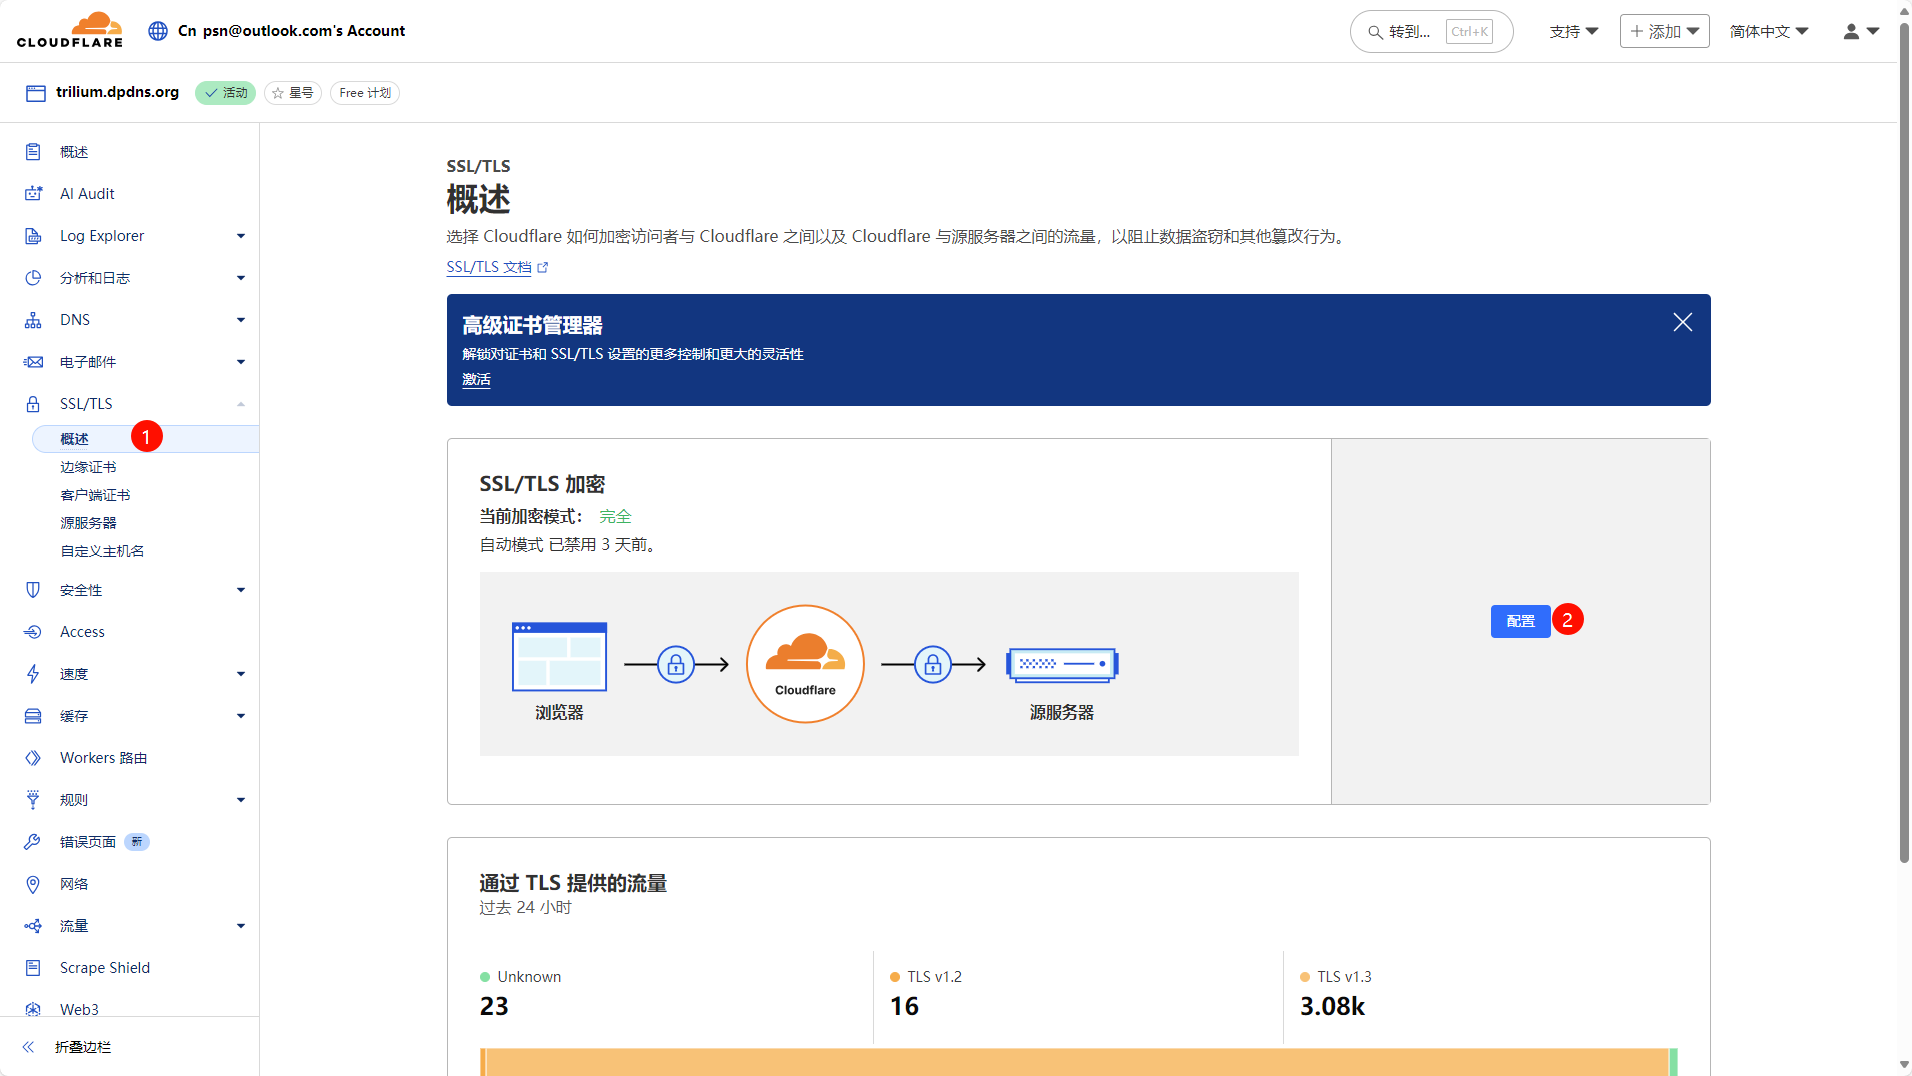Click the error pages wrench icon
Image resolution: width=1912 pixels, height=1076 pixels.
pyautogui.click(x=33, y=842)
